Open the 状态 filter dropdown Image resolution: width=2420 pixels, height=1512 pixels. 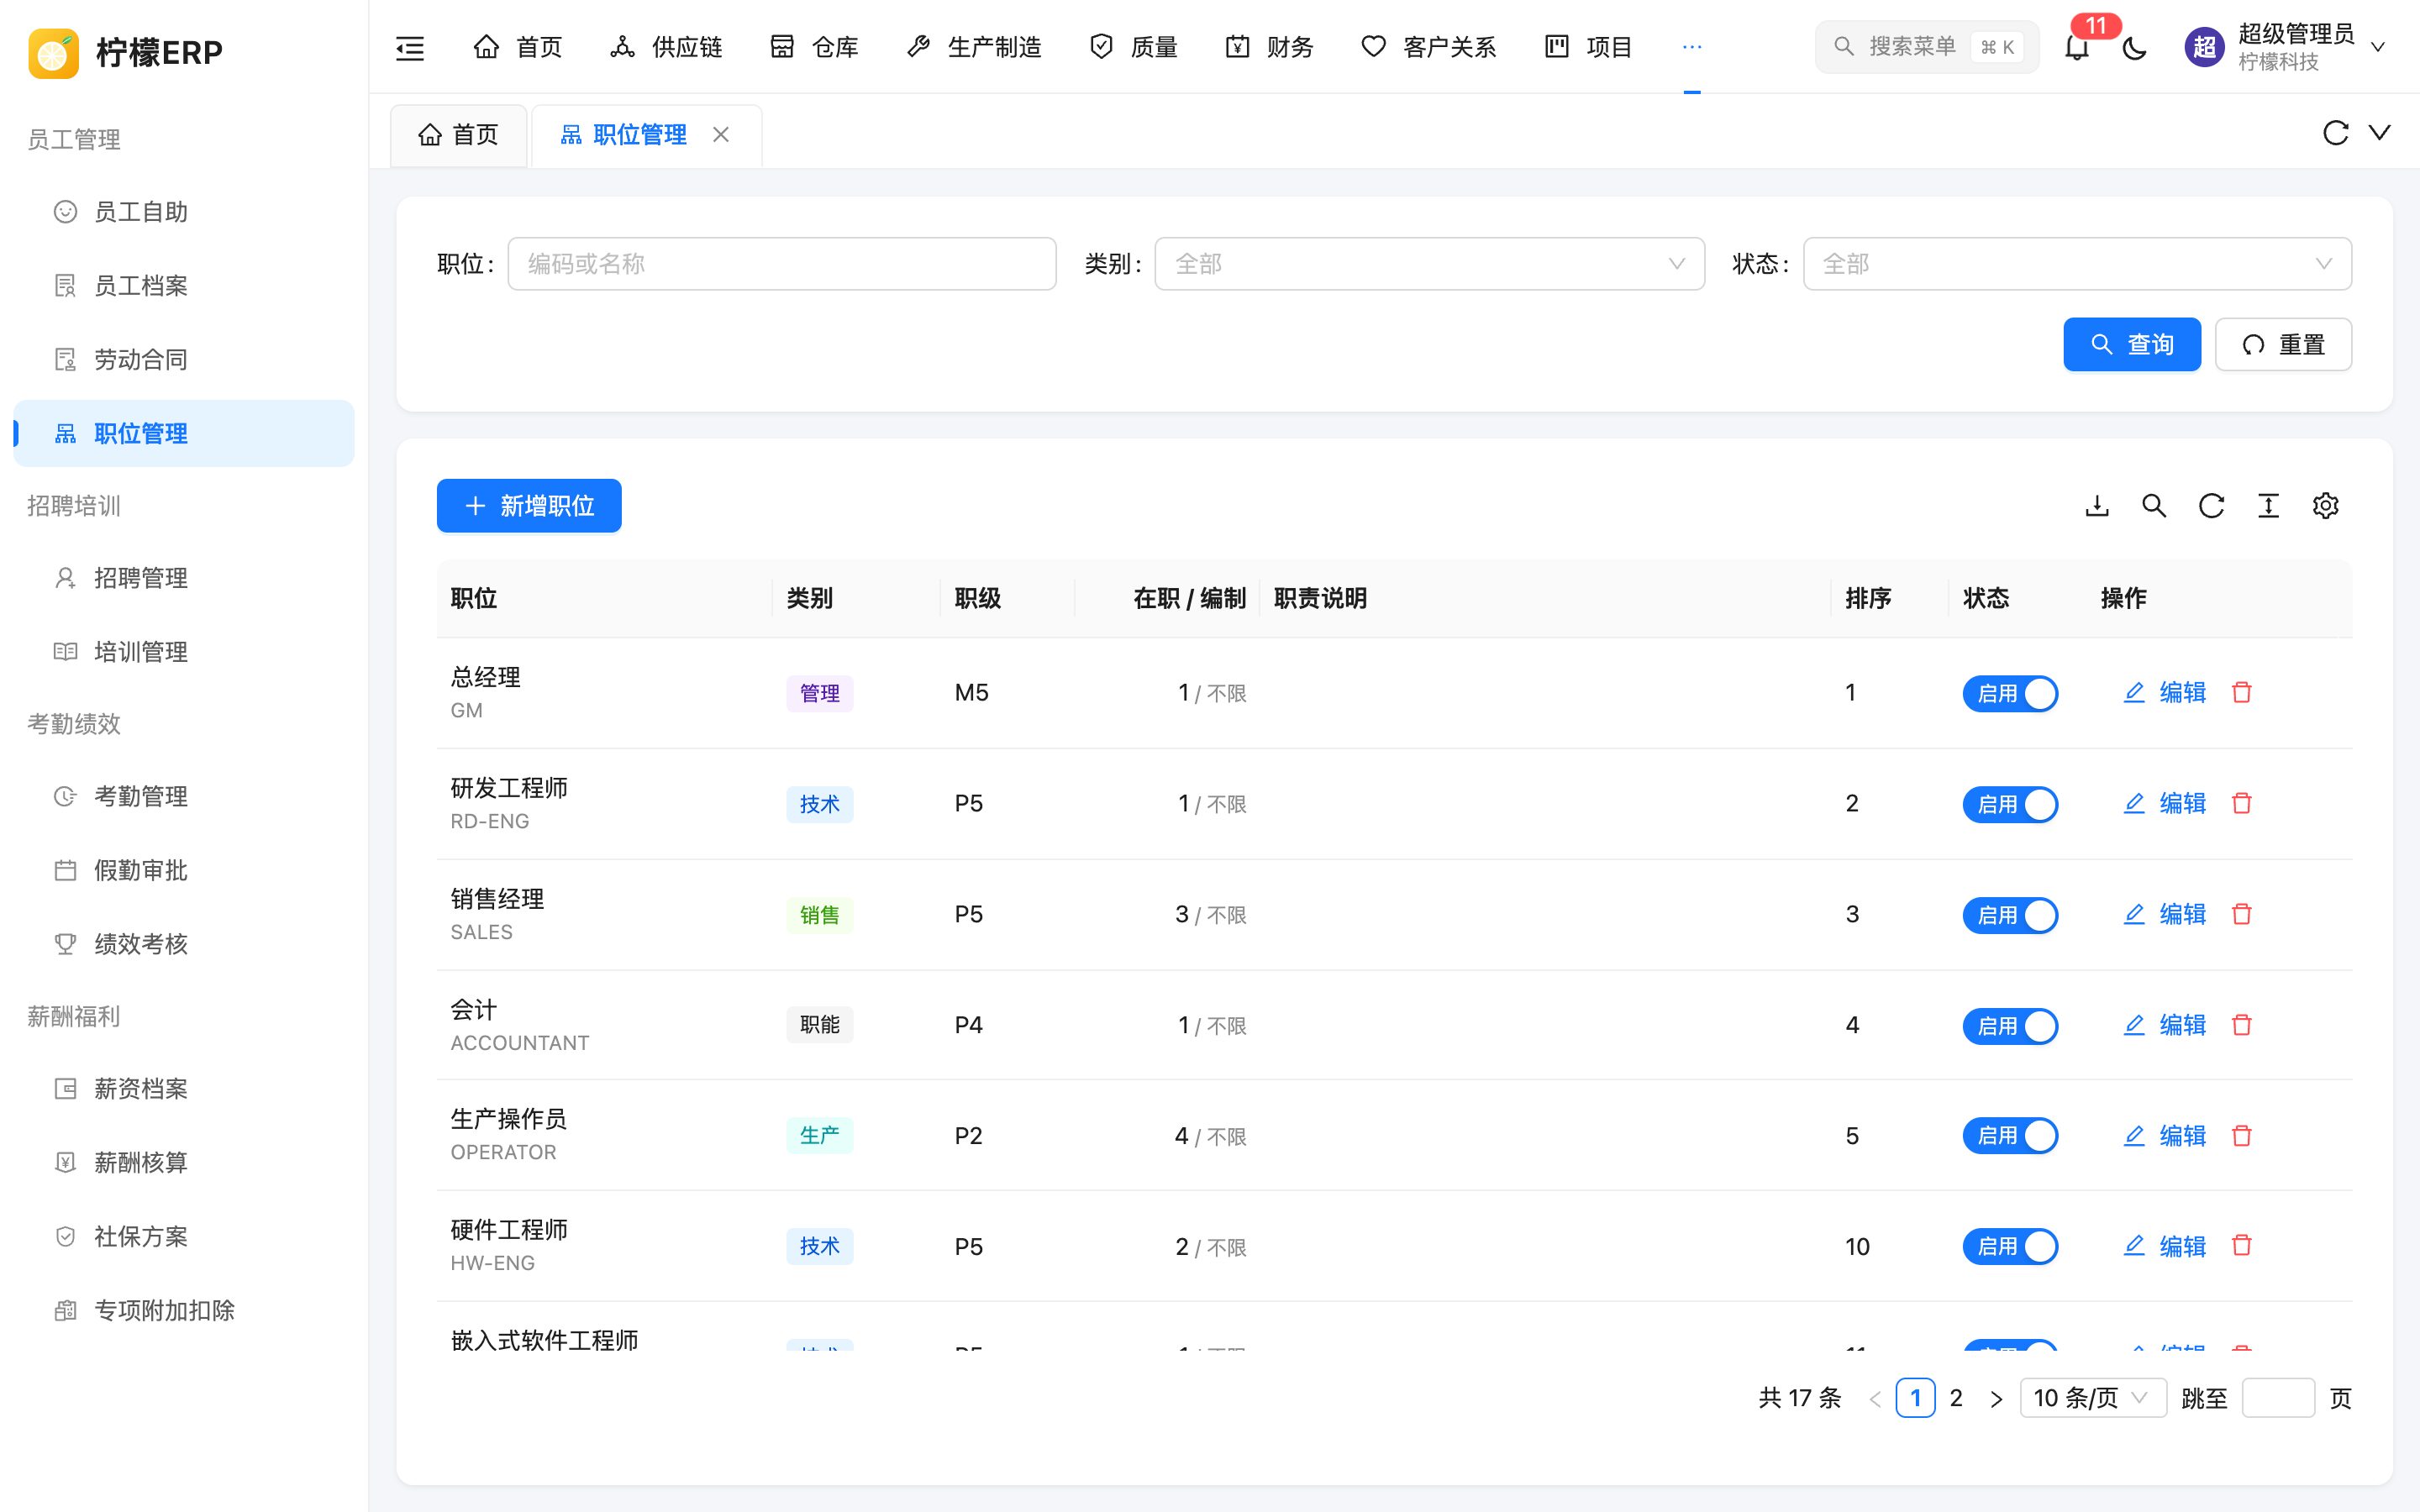click(2077, 264)
